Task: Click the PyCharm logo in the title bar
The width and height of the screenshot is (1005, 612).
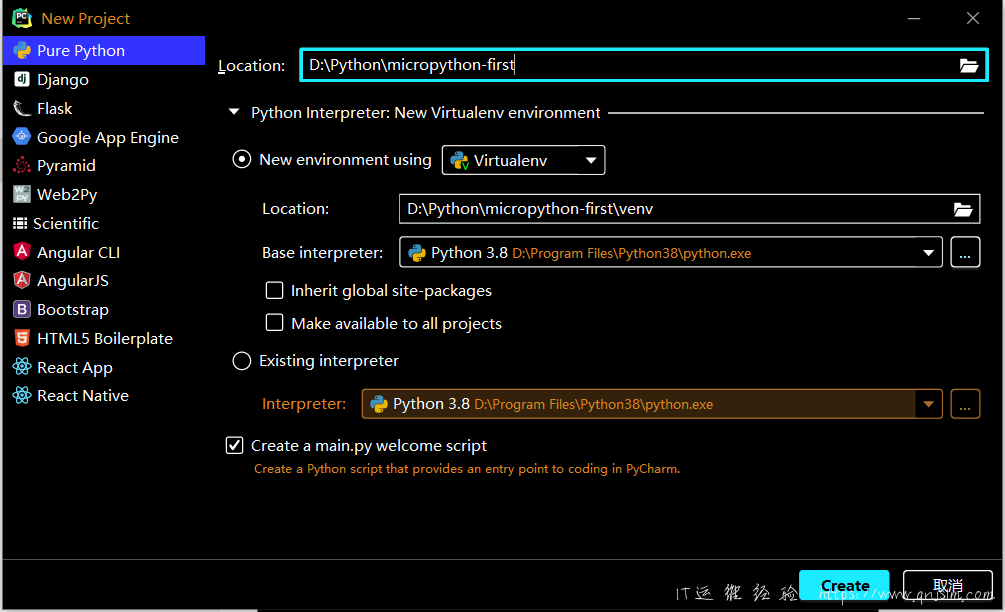Action: coord(22,18)
